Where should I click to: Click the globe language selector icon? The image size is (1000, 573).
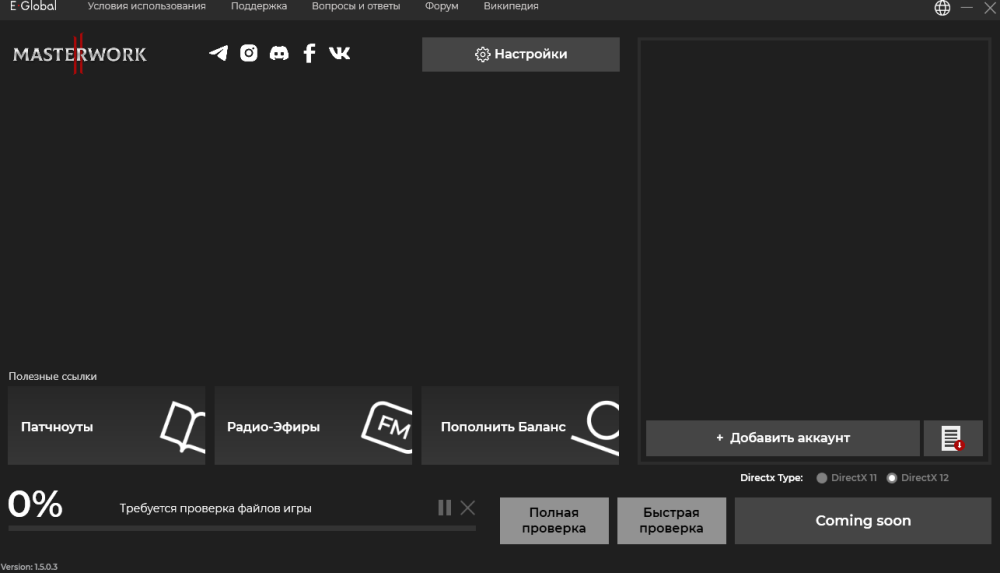[942, 8]
